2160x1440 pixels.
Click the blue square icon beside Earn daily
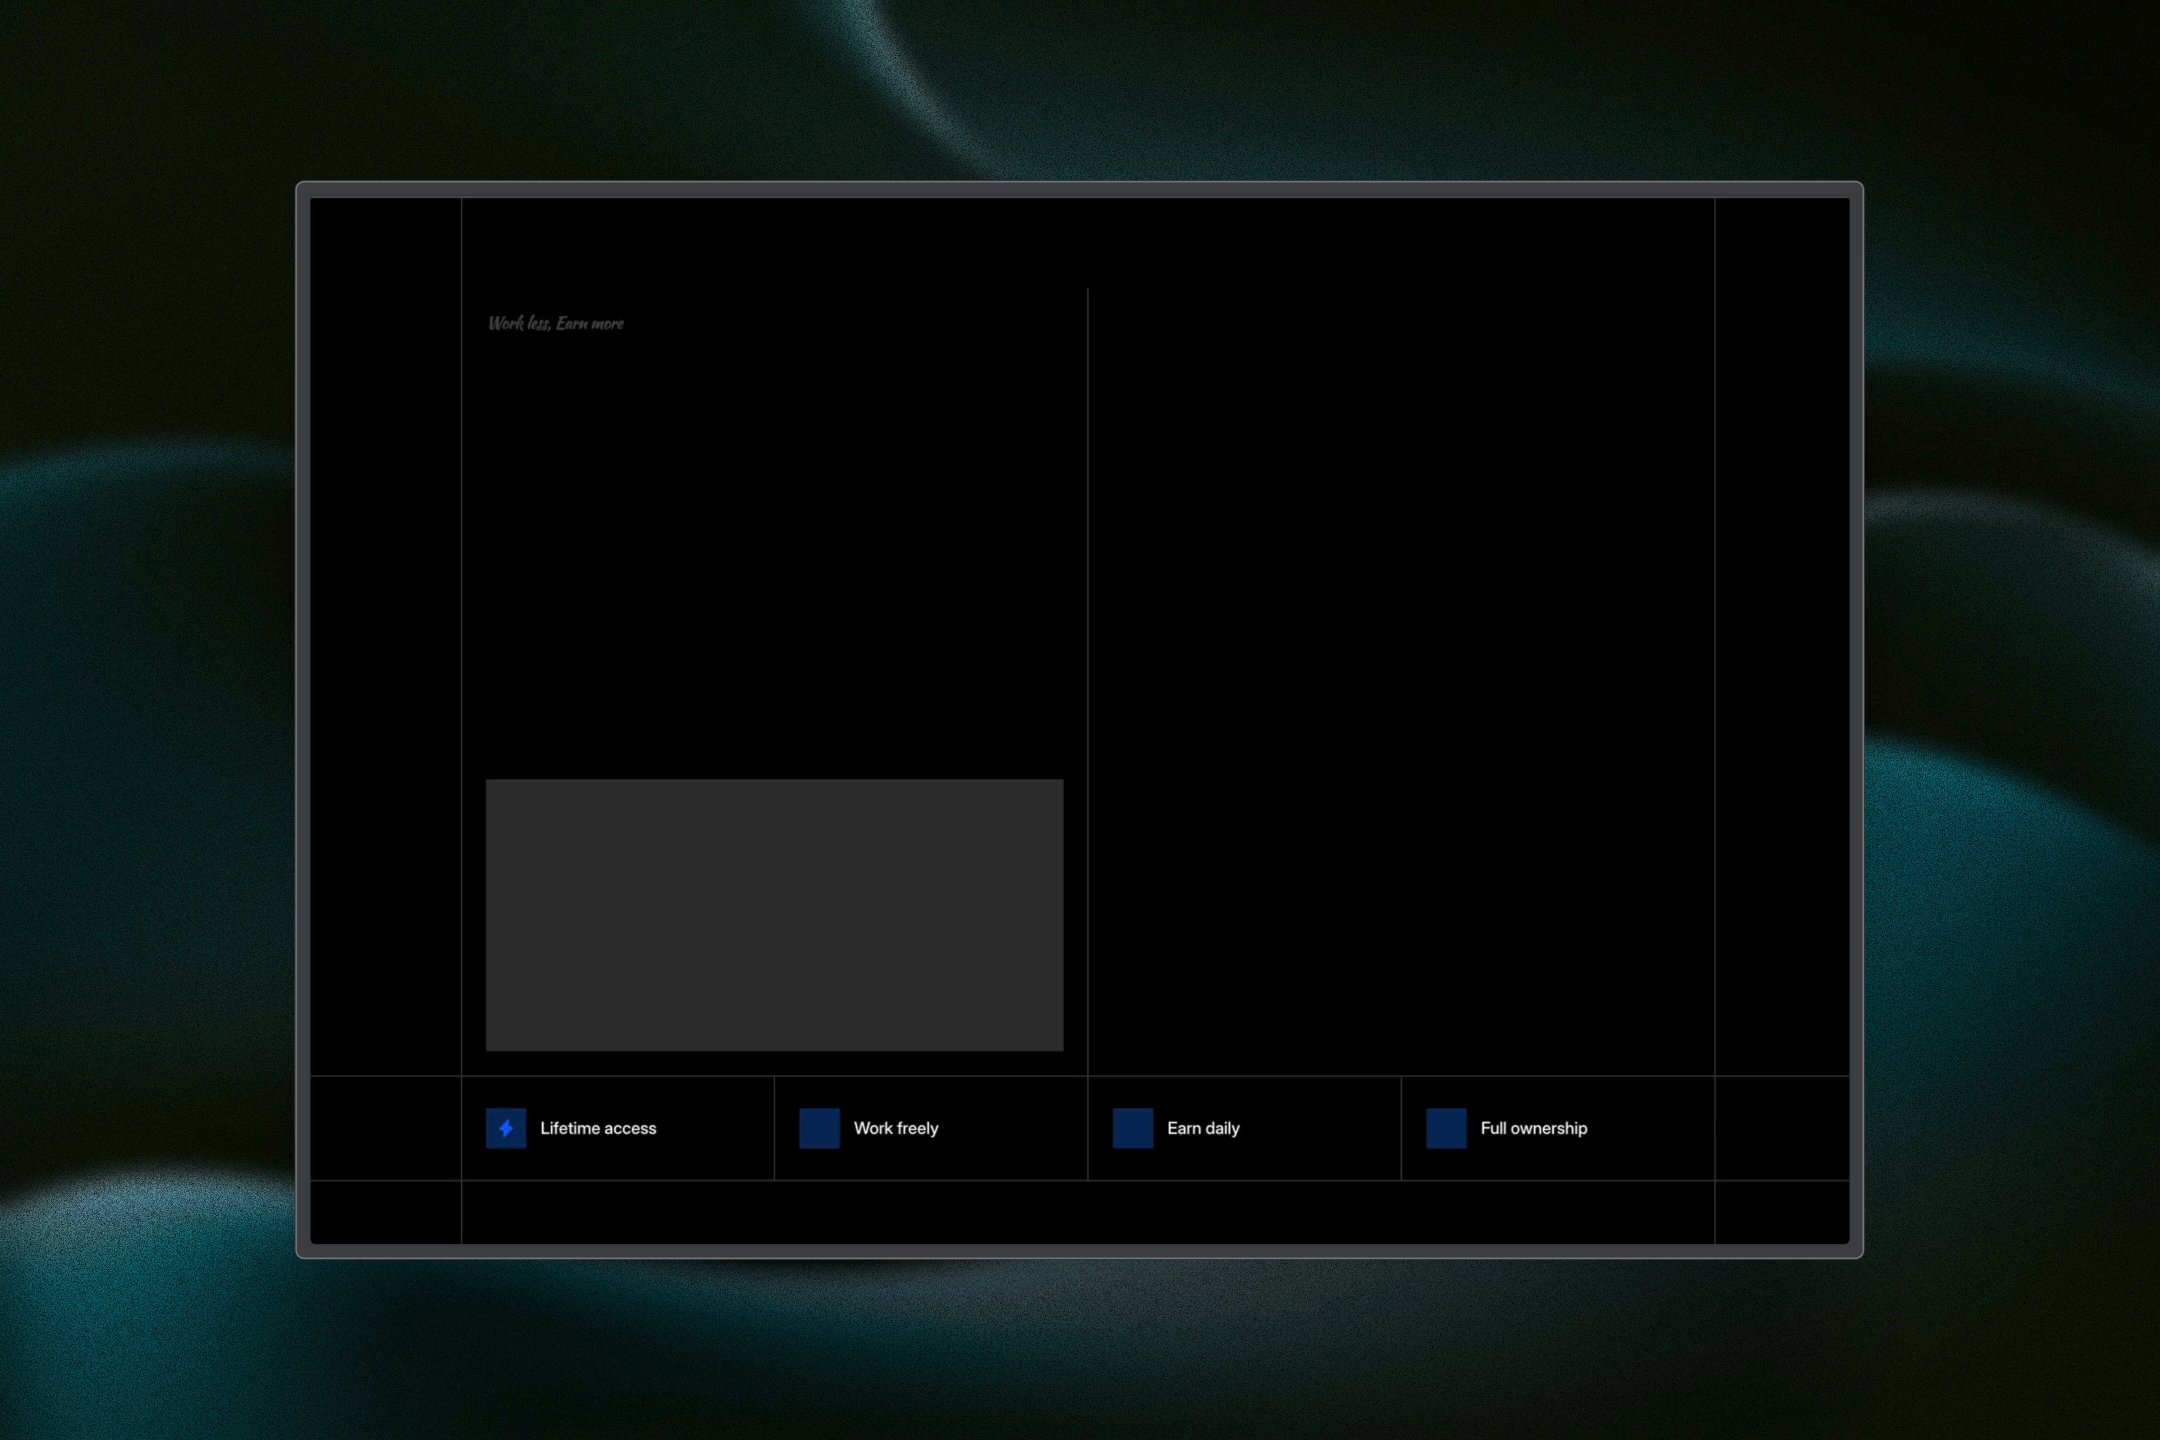(1133, 1128)
